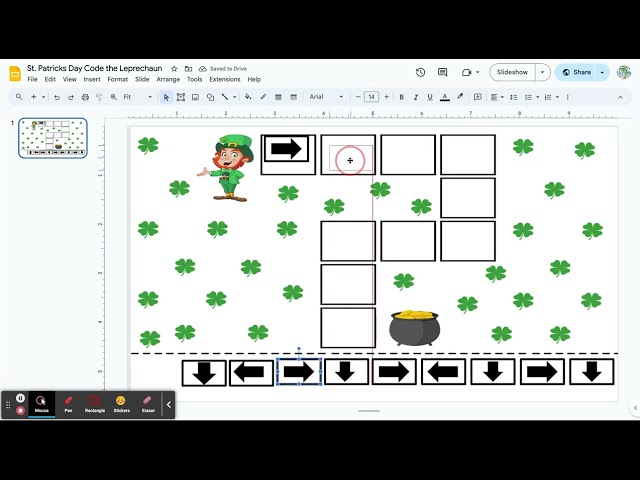Set the border dash style
The height and width of the screenshot is (480, 640).
coord(293,97)
